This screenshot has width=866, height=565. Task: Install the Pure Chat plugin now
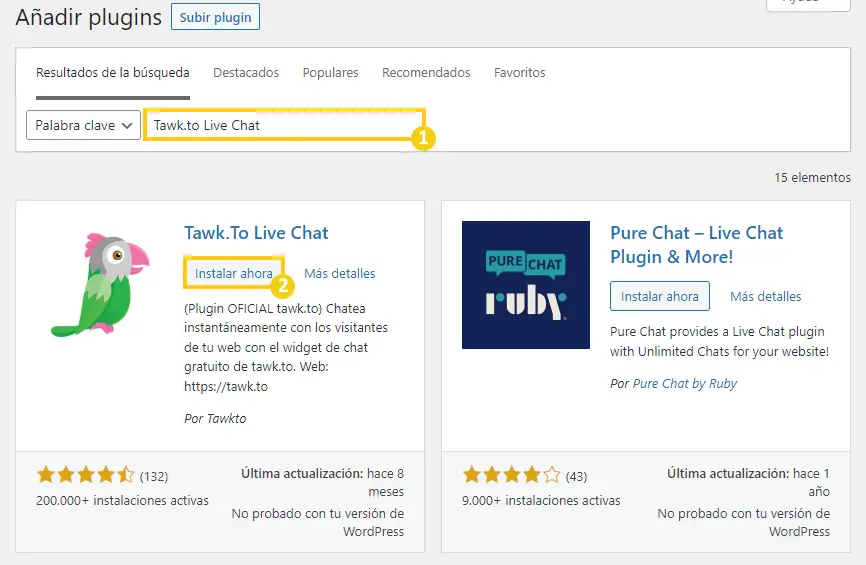659,296
